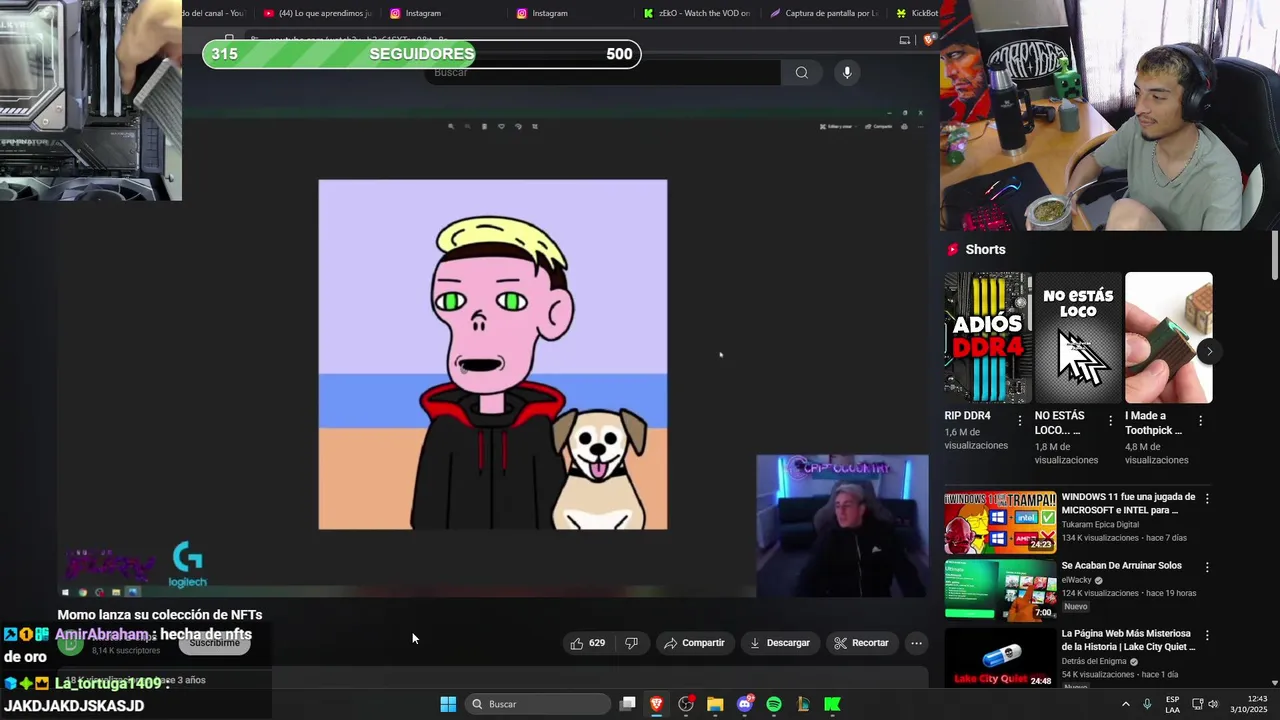This screenshot has height=720, width=1280.
Task: Click title Se Acaban De Arruinar Solos
Action: 1121,565
